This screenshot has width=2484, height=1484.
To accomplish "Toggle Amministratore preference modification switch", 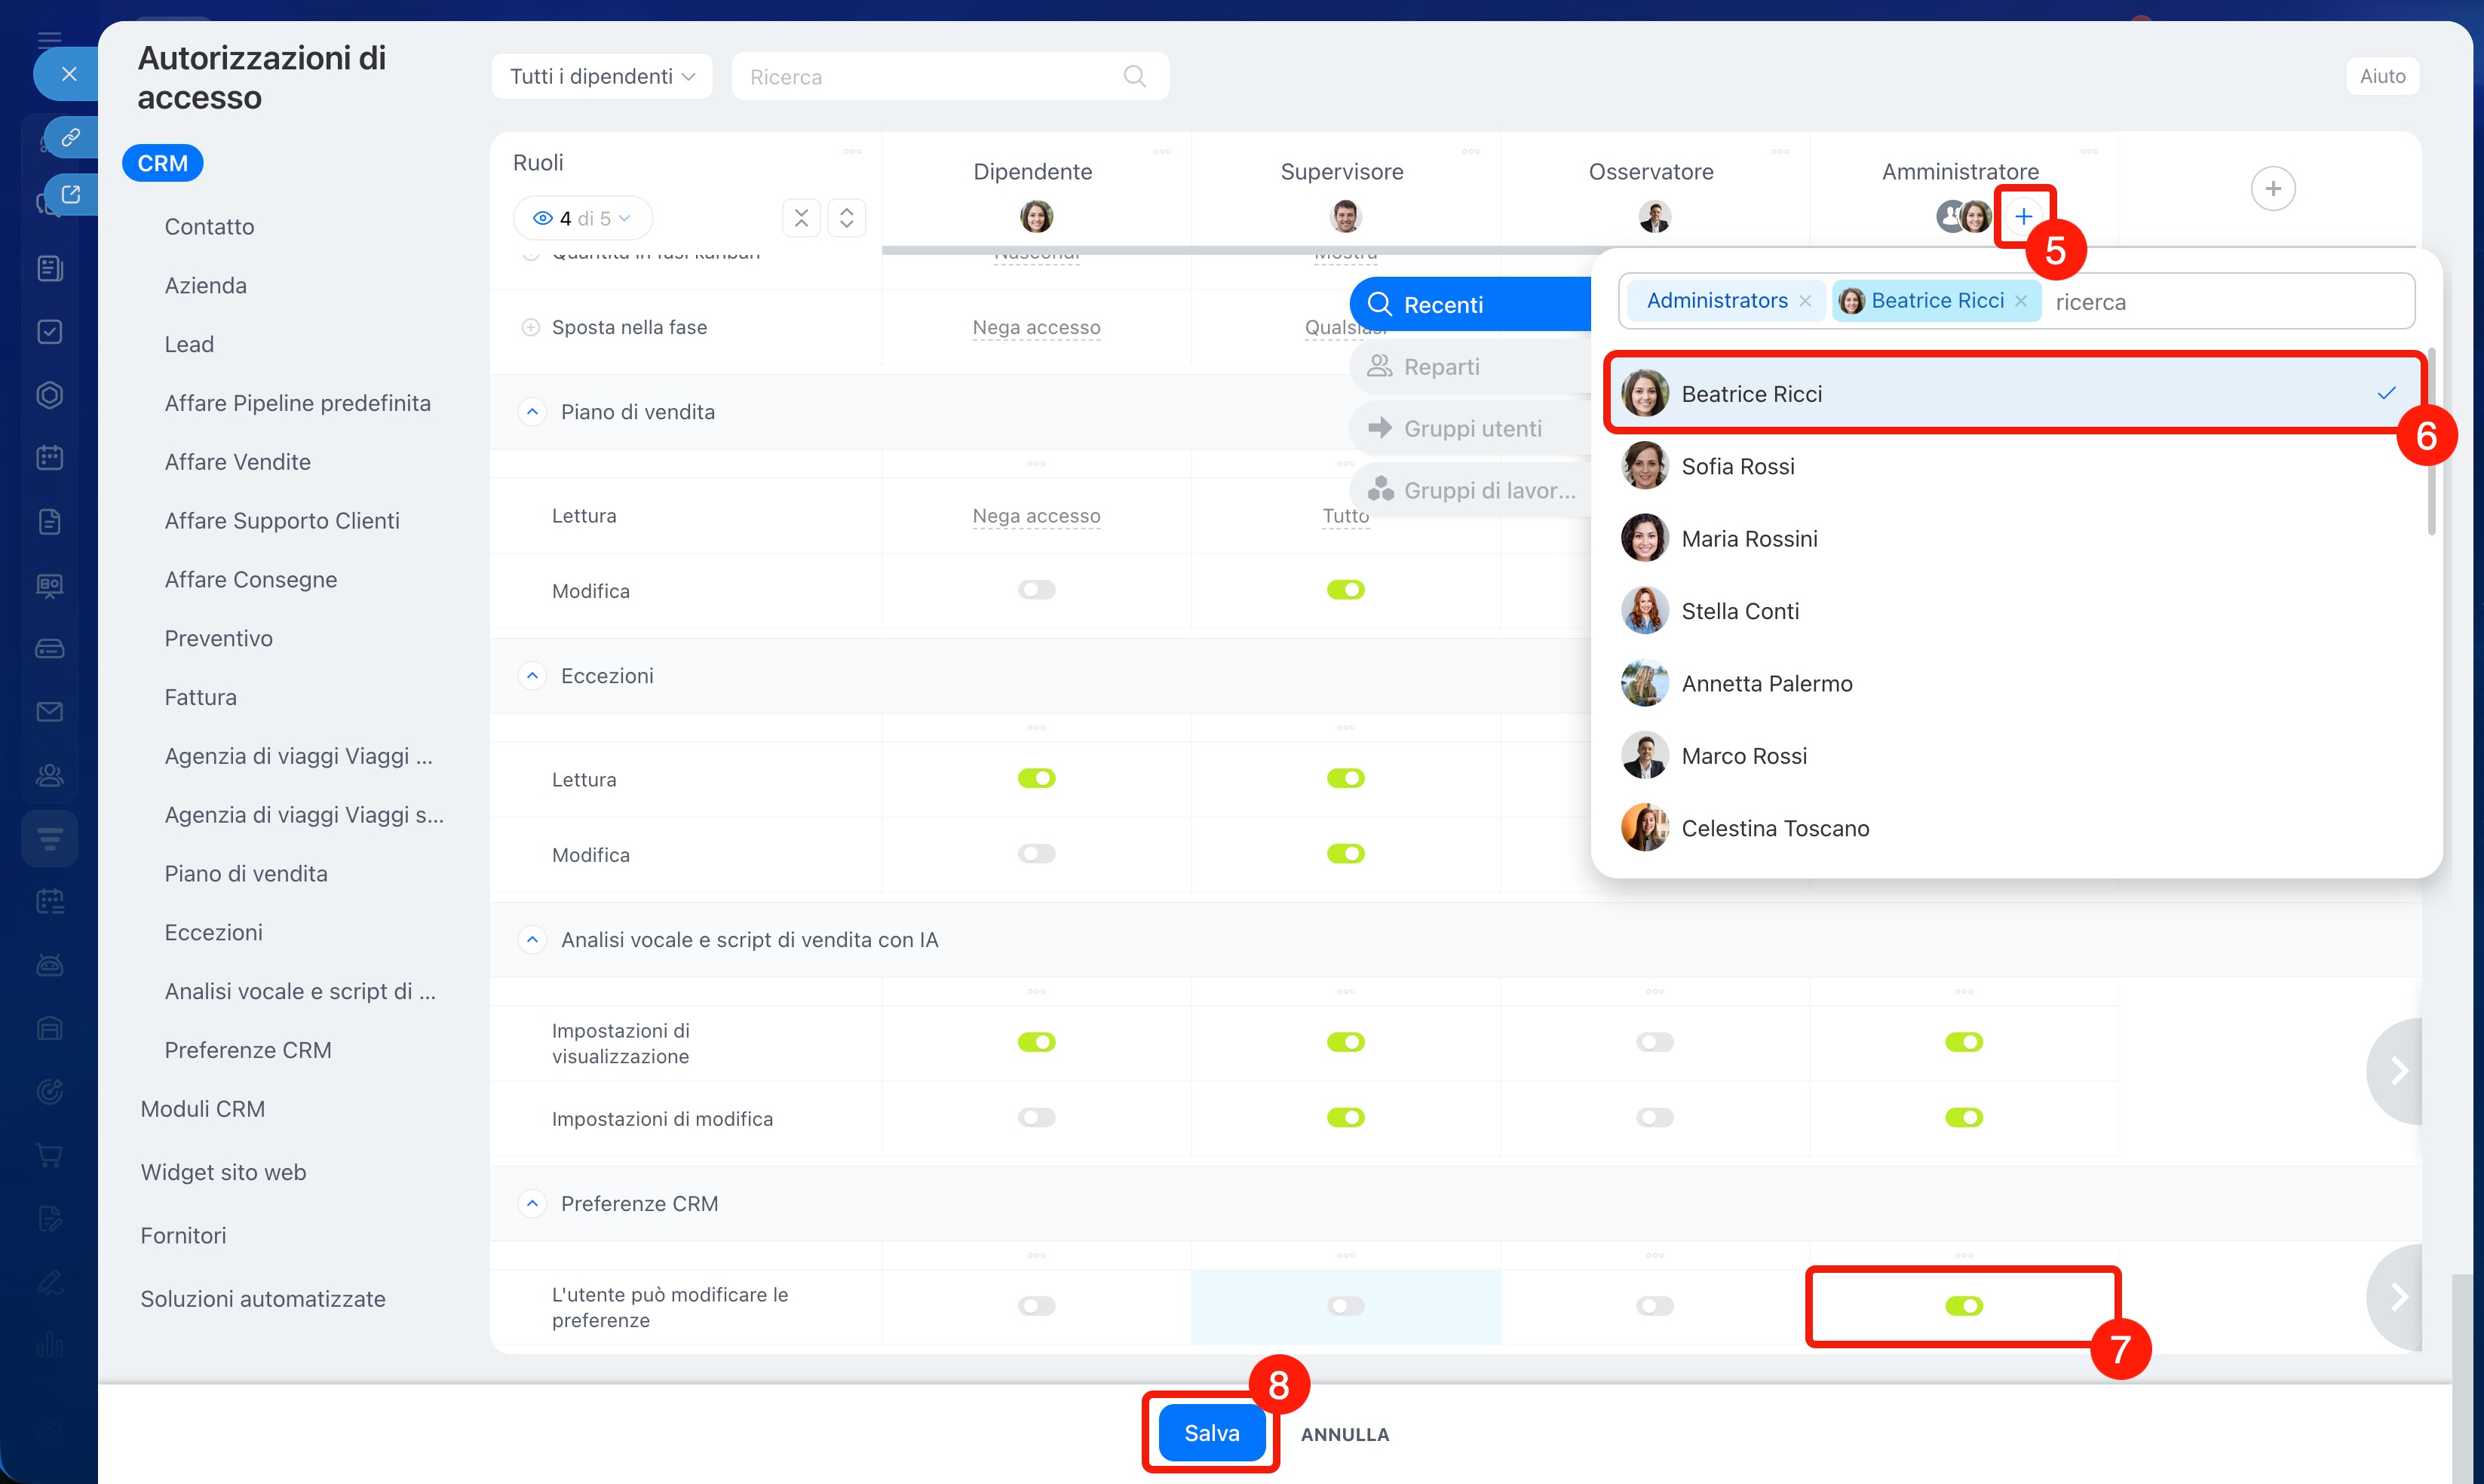I will [x=1963, y=1305].
